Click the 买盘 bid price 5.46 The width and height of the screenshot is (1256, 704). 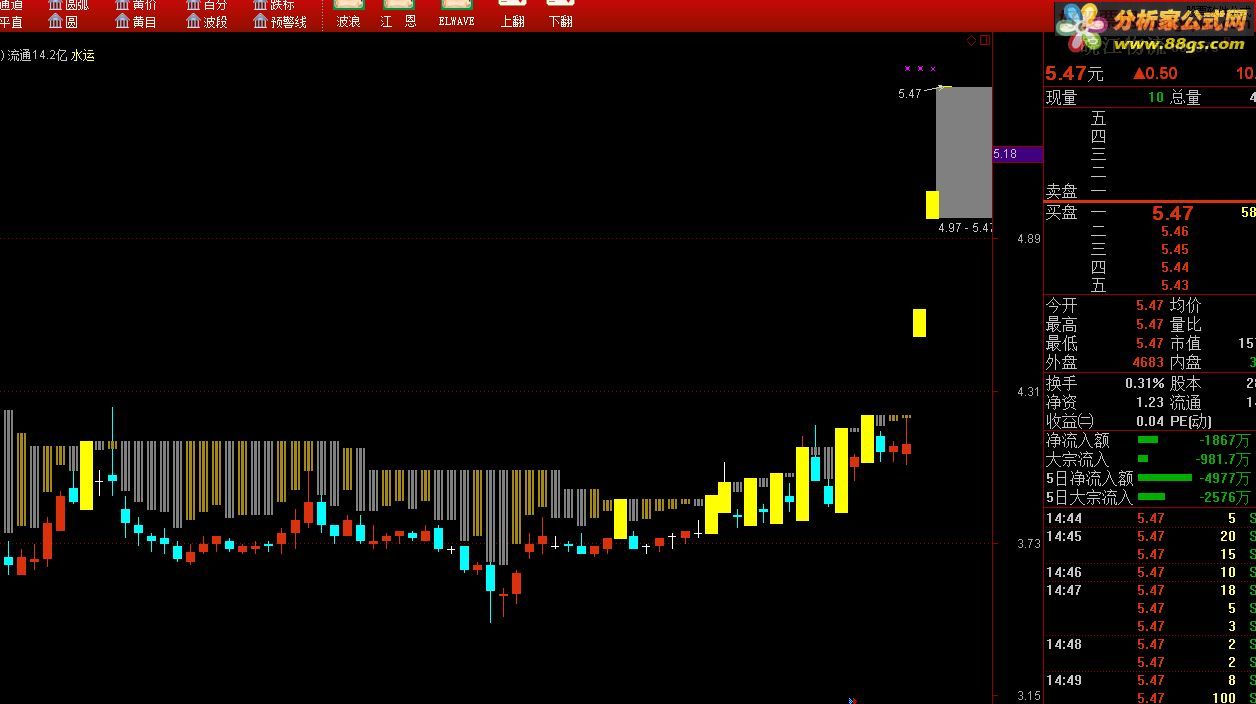click(1175, 232)
